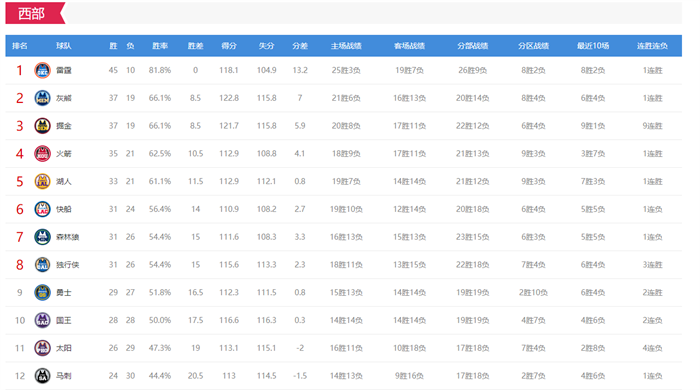The image size is (700, 390).
Task: Click the rank 1 number in first row
Action: click(x=20, y=71)
